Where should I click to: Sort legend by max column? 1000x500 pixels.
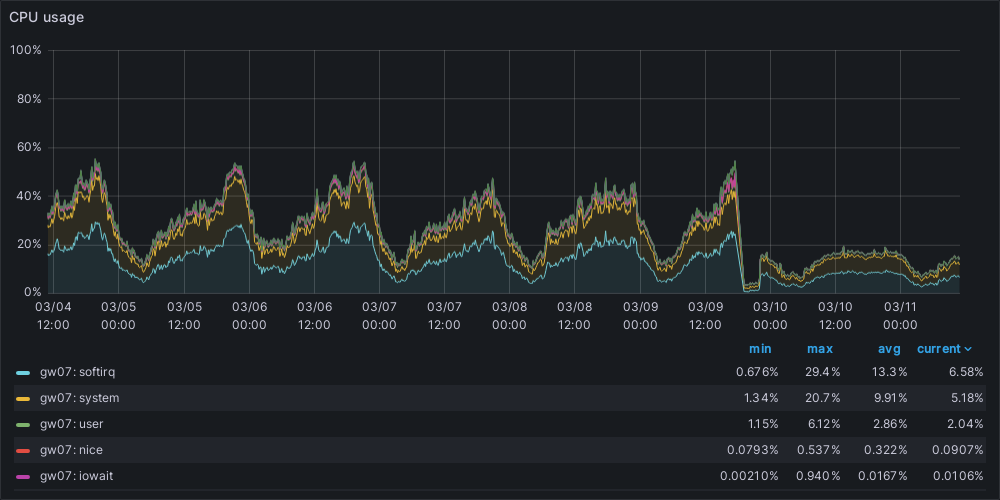click(x=820, y=349)
